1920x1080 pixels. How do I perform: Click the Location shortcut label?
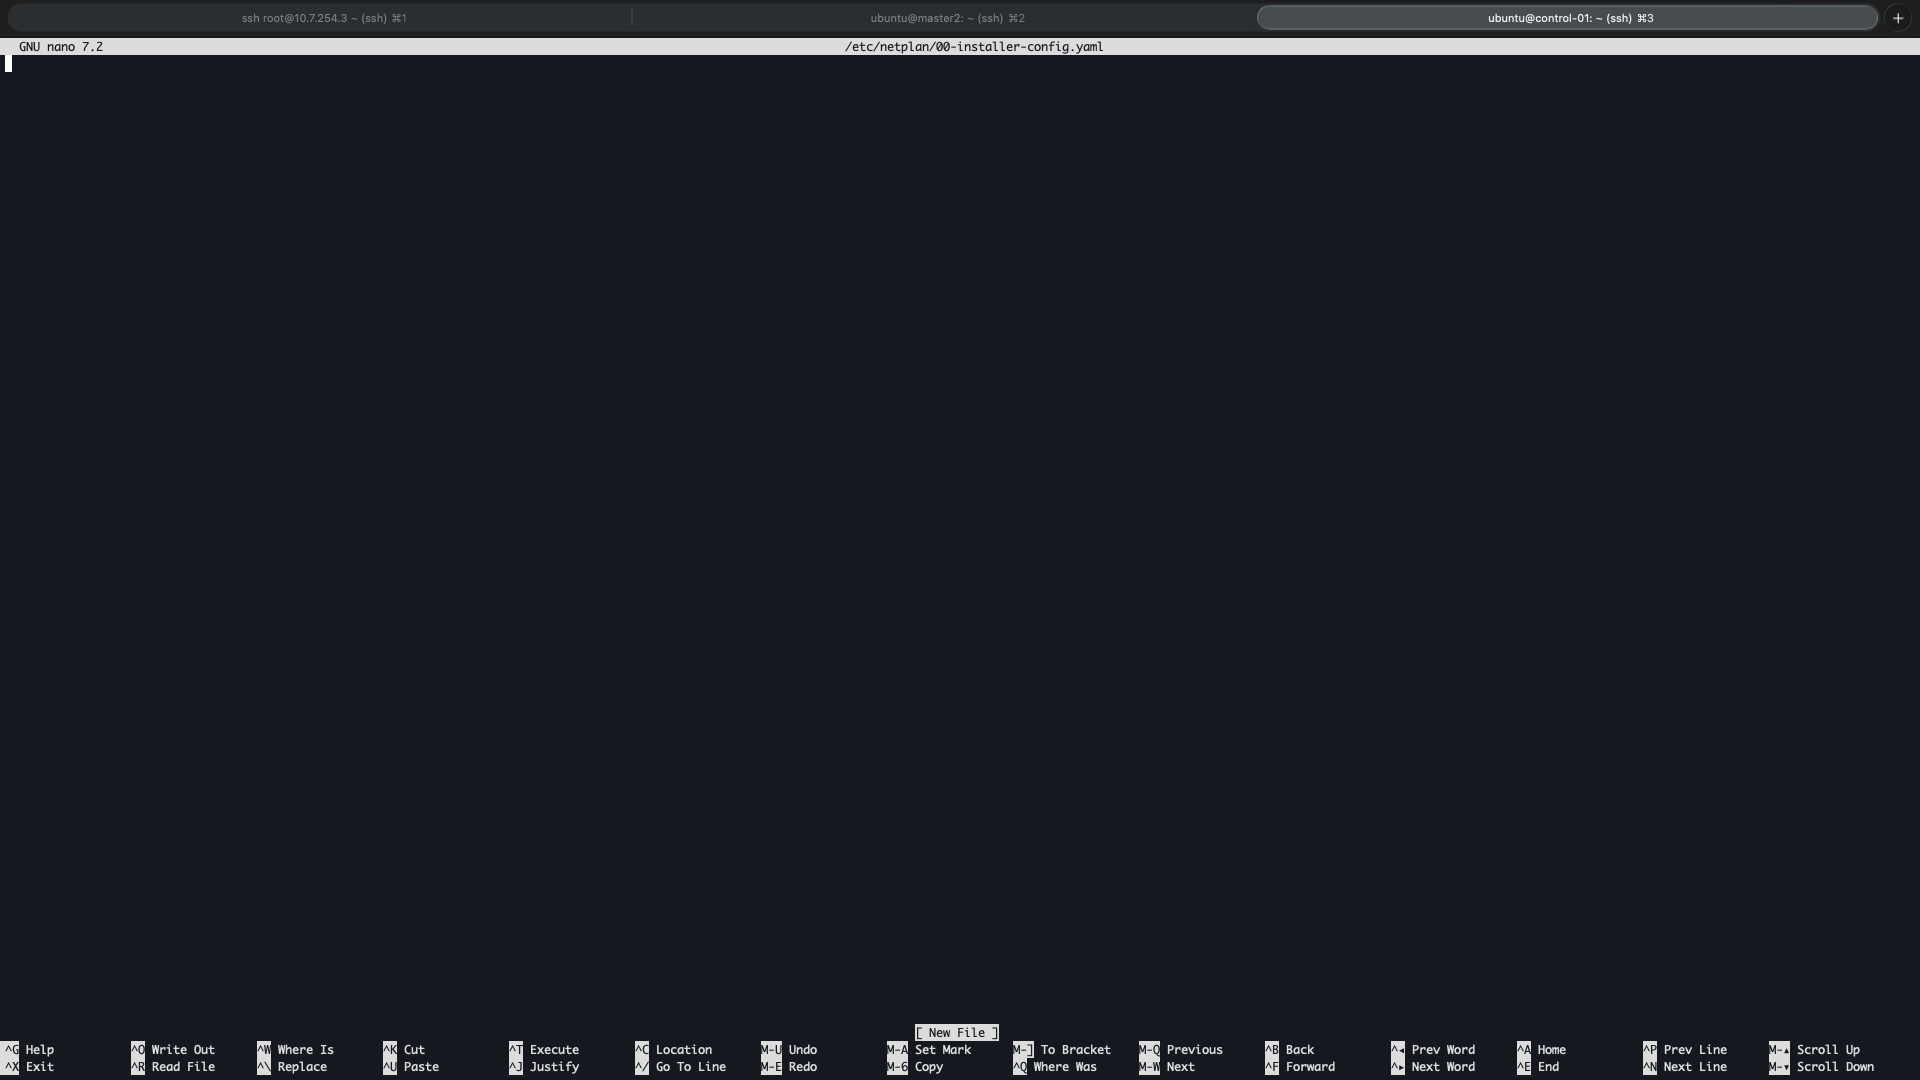point(684,1050)
